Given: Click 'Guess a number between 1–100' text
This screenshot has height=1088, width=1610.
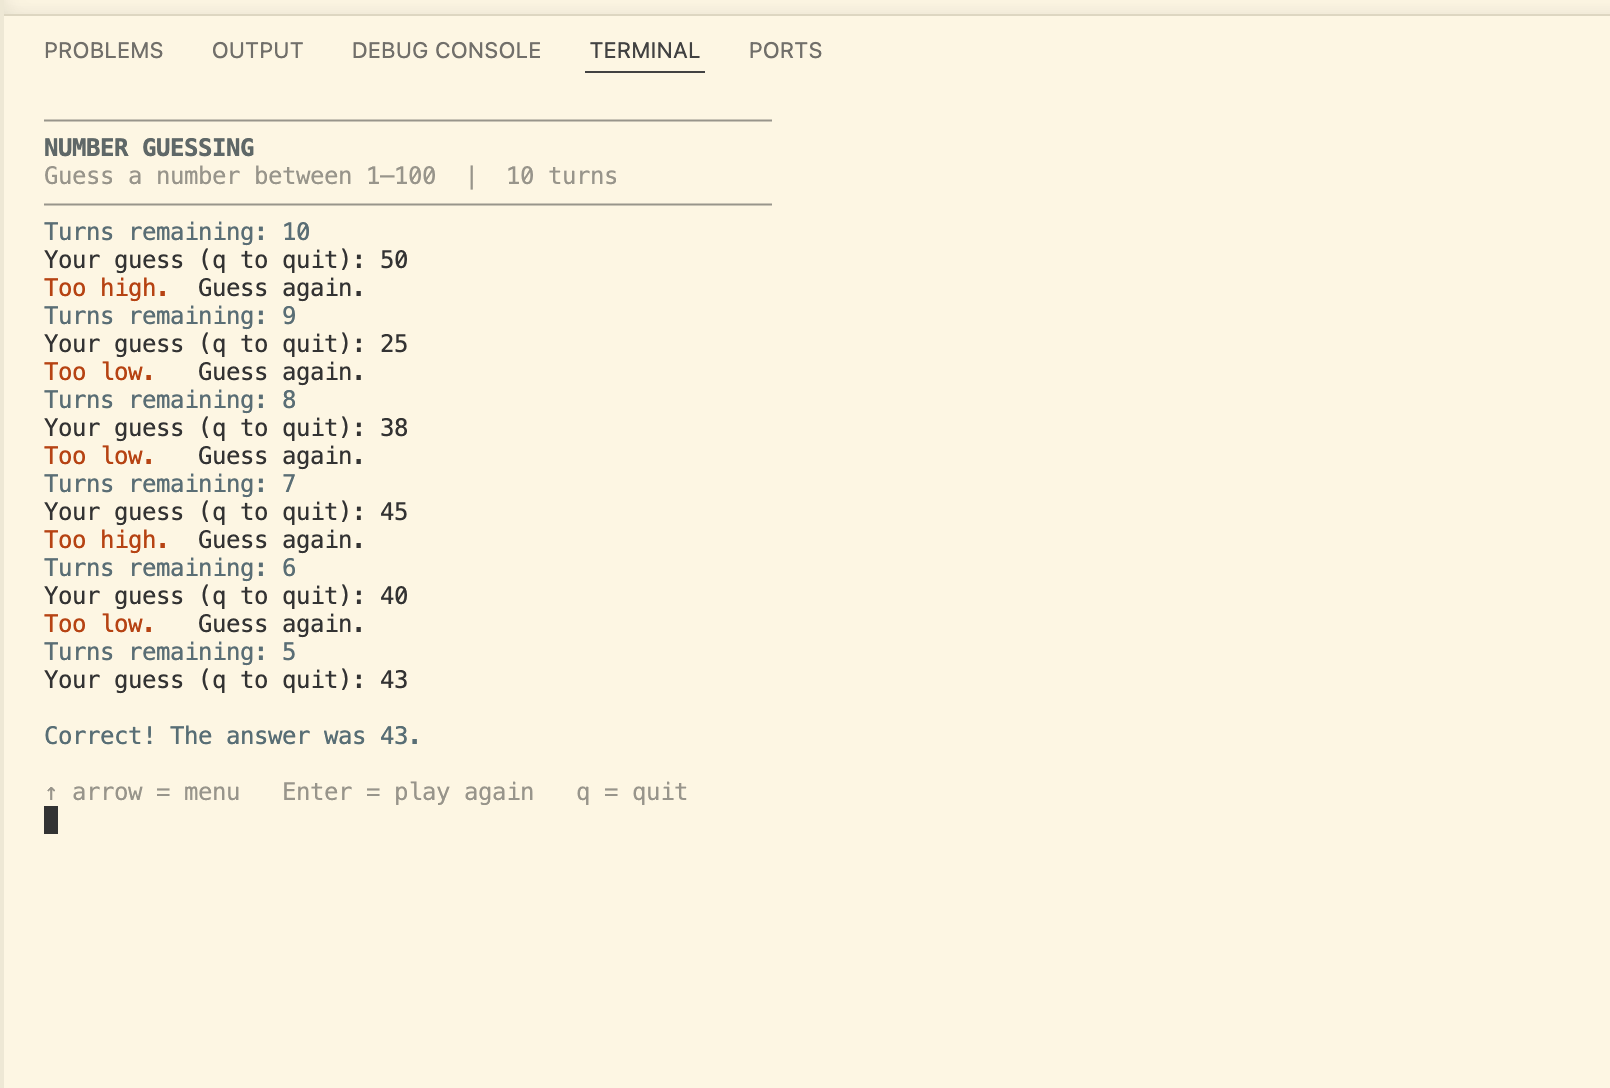Looking at the screenshot, I should (x=240, y=176).
